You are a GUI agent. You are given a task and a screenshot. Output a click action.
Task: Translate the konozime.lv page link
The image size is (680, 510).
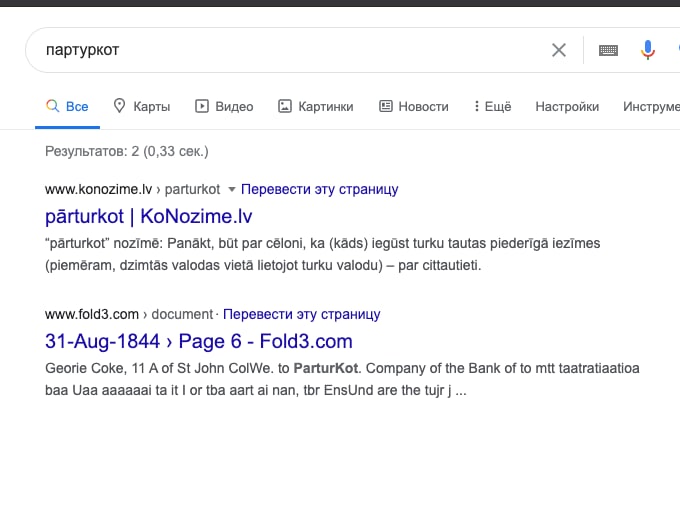(x=319, y=189)
